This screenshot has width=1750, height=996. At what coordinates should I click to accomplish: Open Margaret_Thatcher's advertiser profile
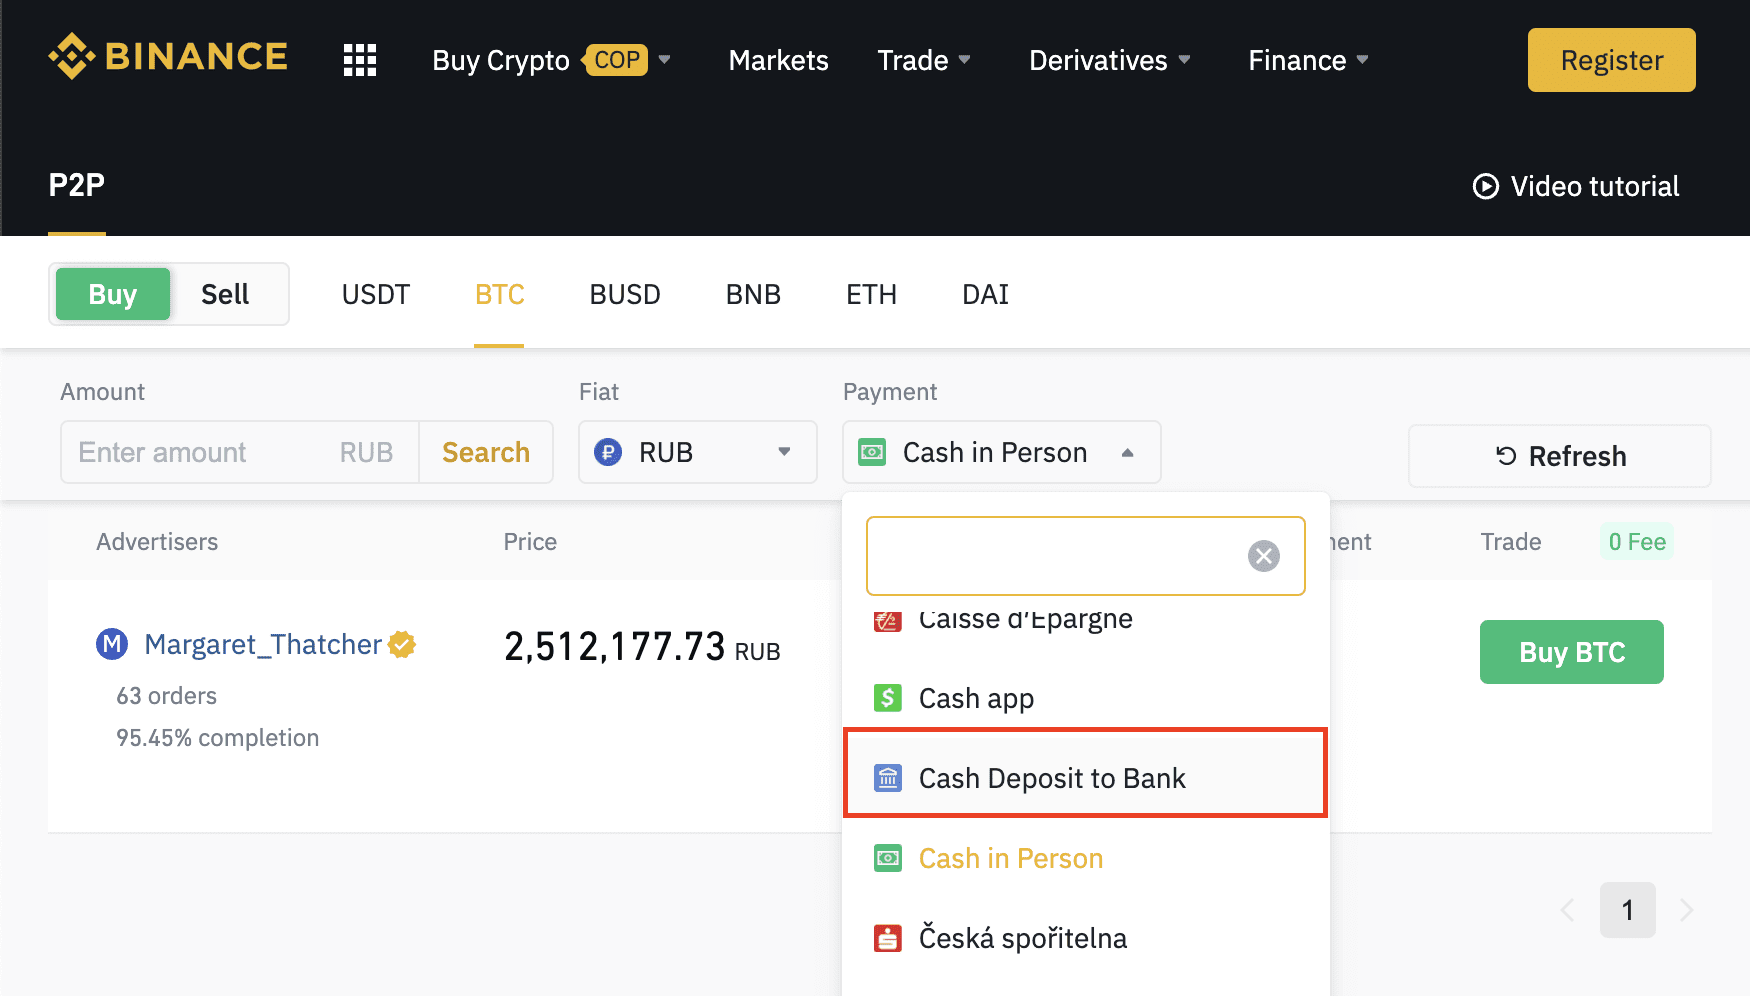pyautogui.click(x=263, y=644)
